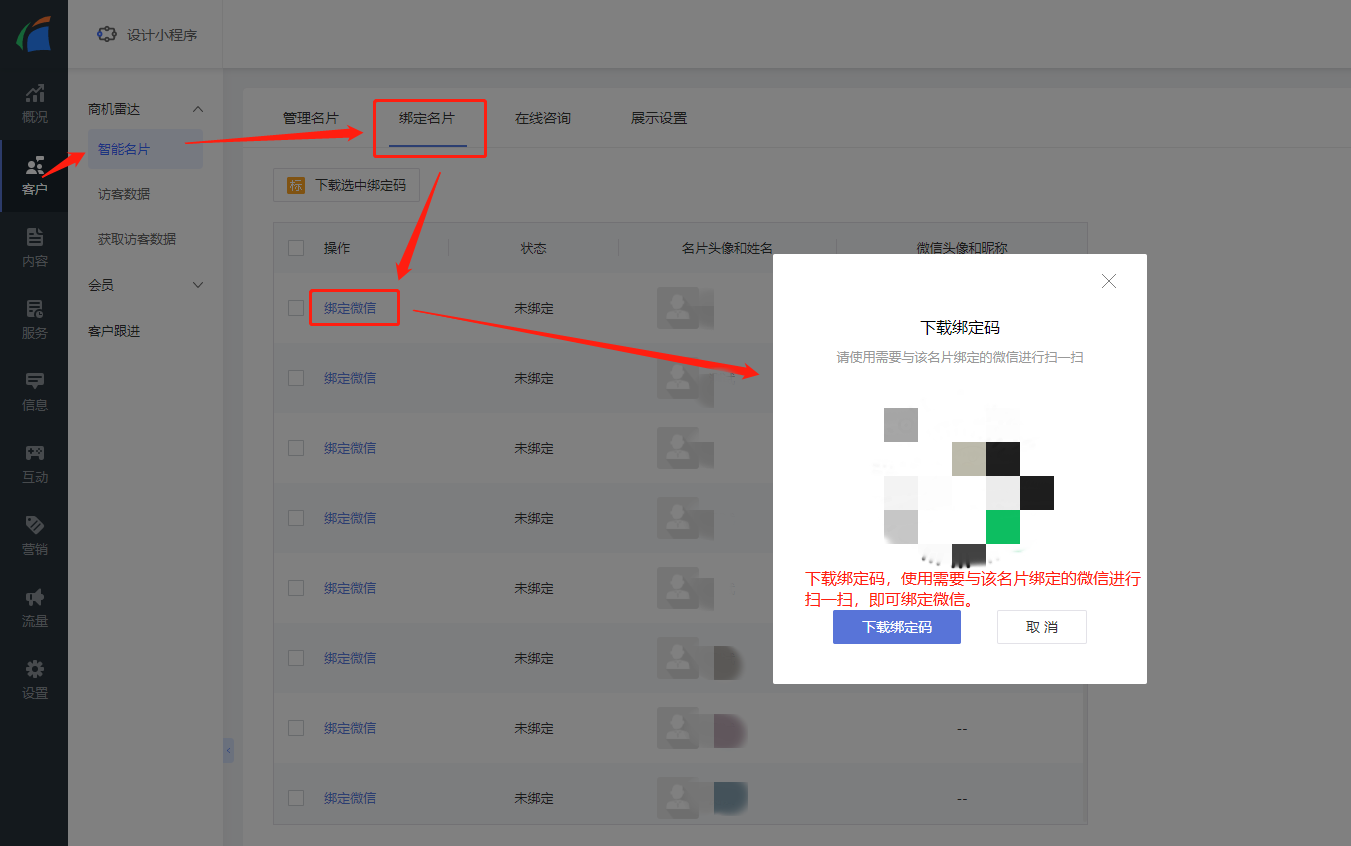Click 绑定微信 link in the seventh row
This screenshot has width=1351, height=846.
(x=350, y=728)
